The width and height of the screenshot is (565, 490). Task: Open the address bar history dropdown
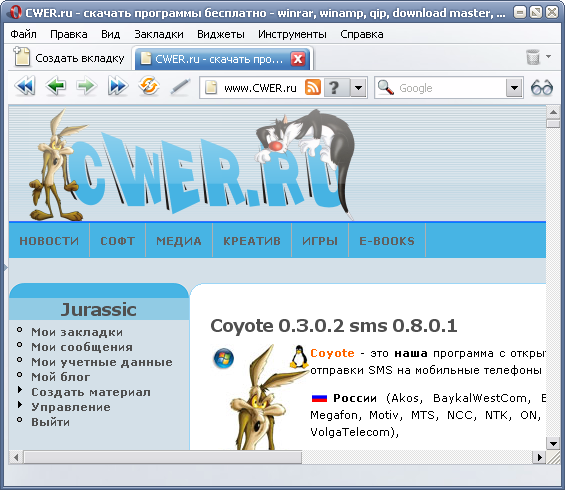(x=359, y=88)
